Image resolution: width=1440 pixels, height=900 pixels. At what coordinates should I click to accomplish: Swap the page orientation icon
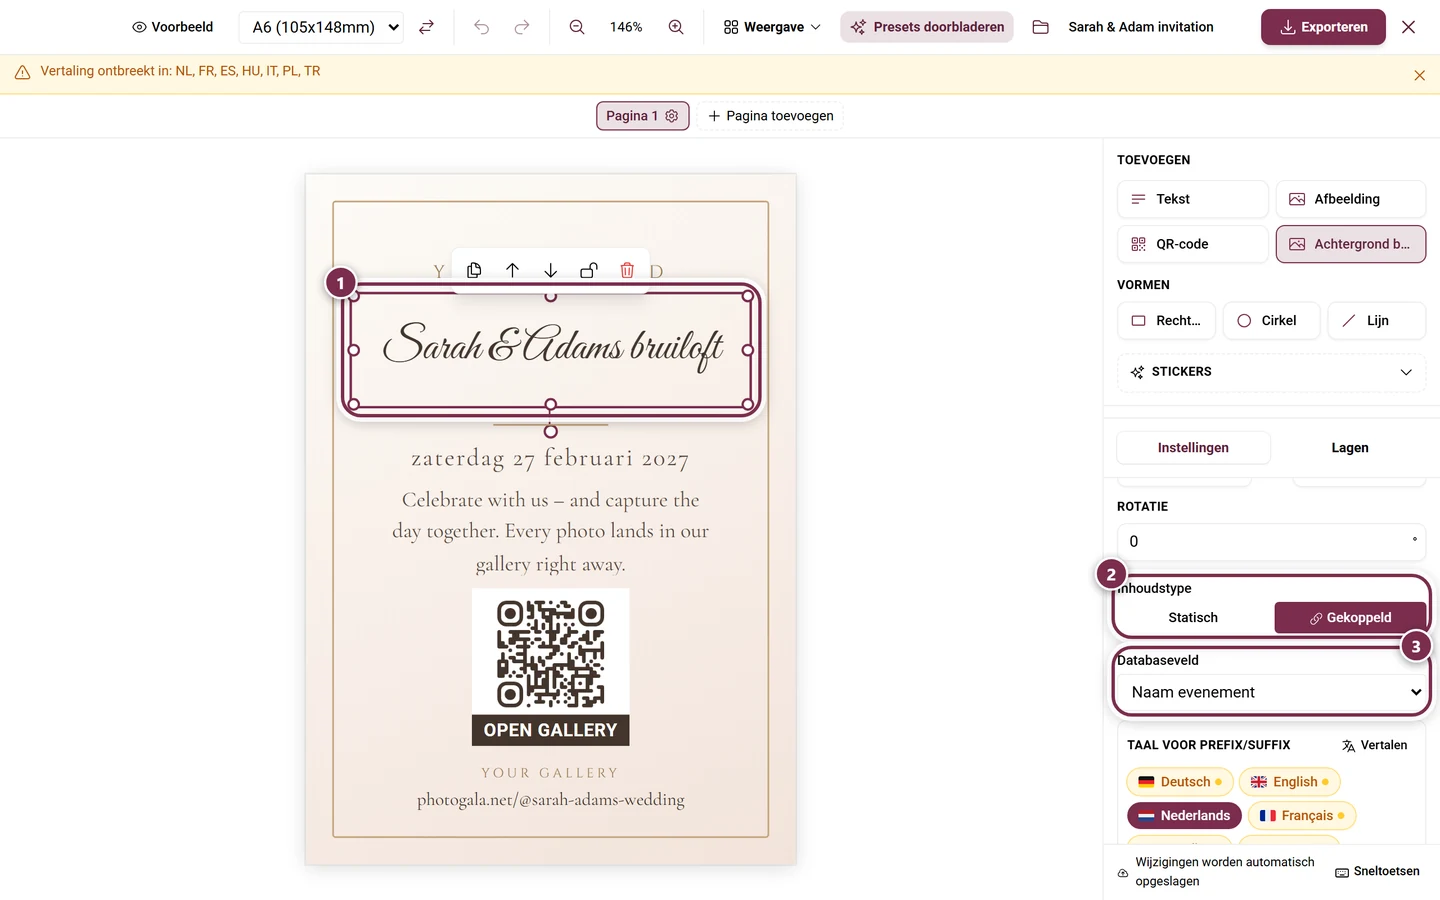426,27
